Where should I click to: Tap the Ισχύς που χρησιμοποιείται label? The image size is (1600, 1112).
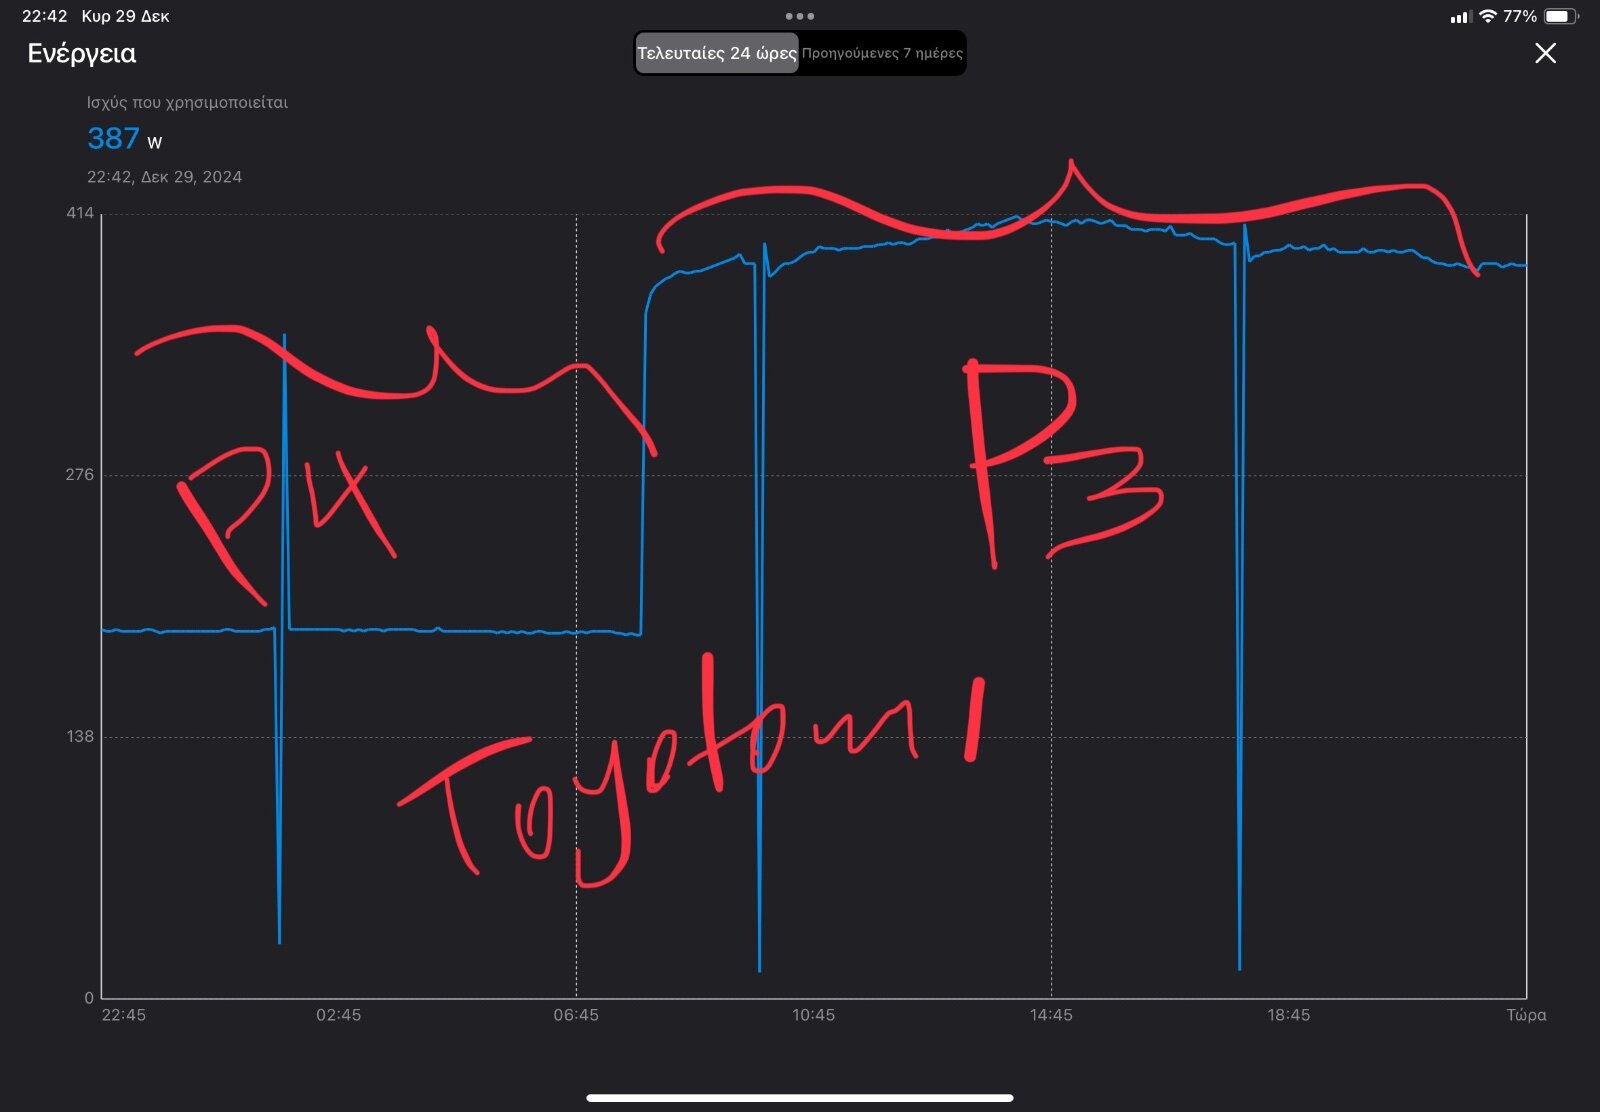(x=187, y=102)
